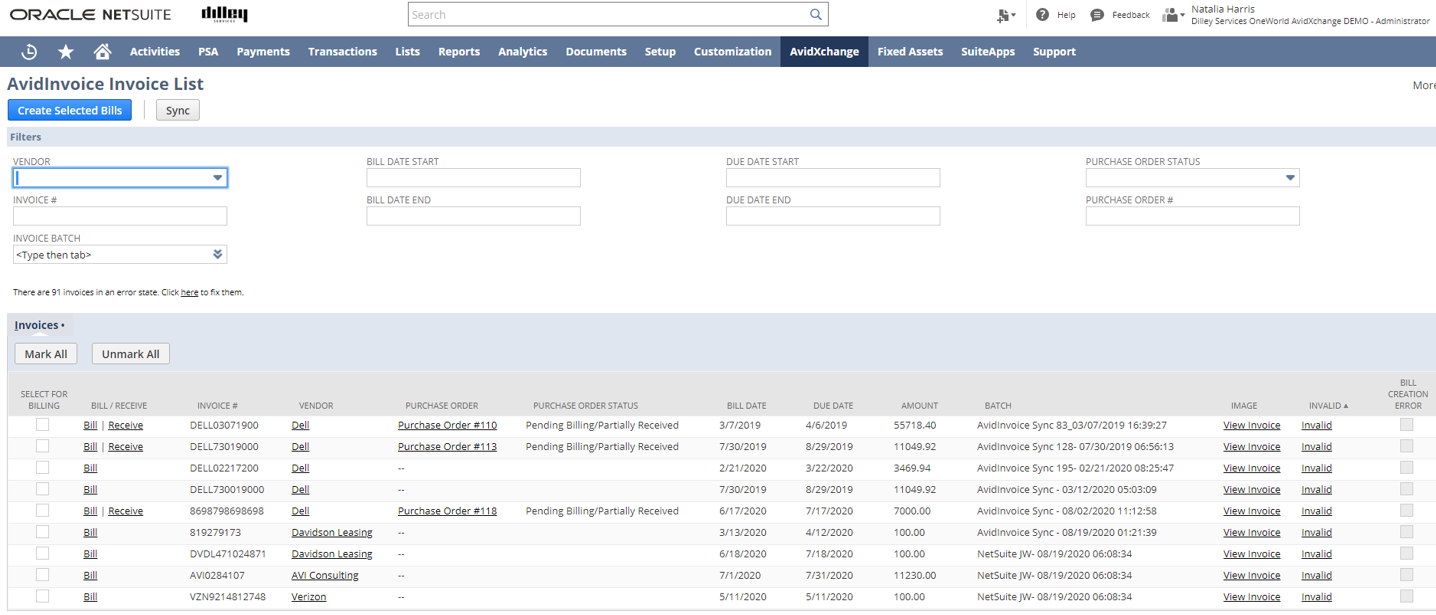1436x615 pixels.
Task: Follow the 'here' link to fix errors
Action: pyautogui.click(x=189, y=293)
